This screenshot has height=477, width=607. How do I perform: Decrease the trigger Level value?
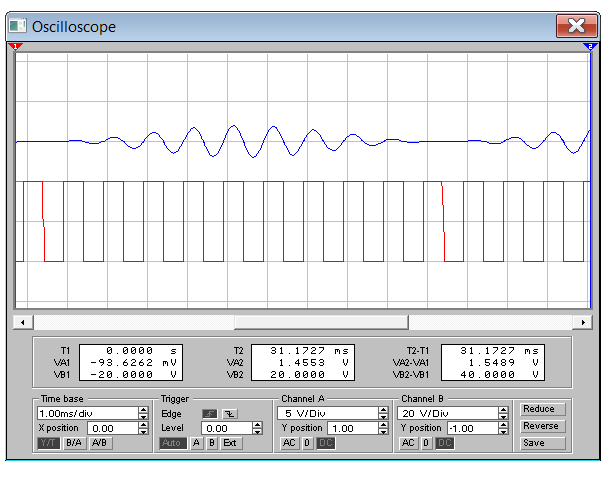click(x=257, y=431)
